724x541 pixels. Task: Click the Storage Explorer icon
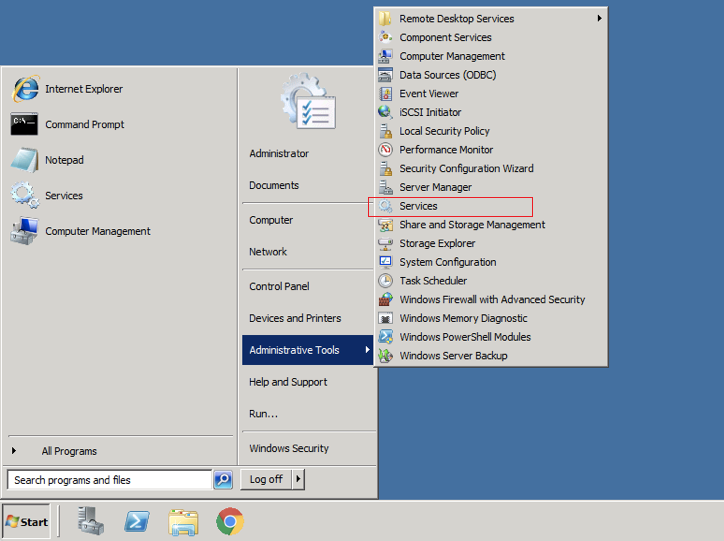click(x=385, y=243)
